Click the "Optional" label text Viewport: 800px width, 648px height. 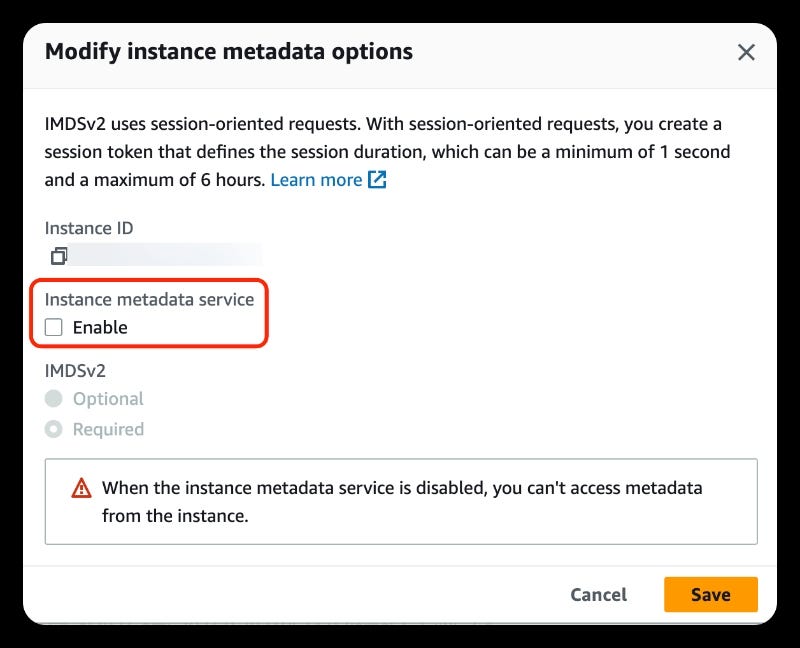[108, 399]
